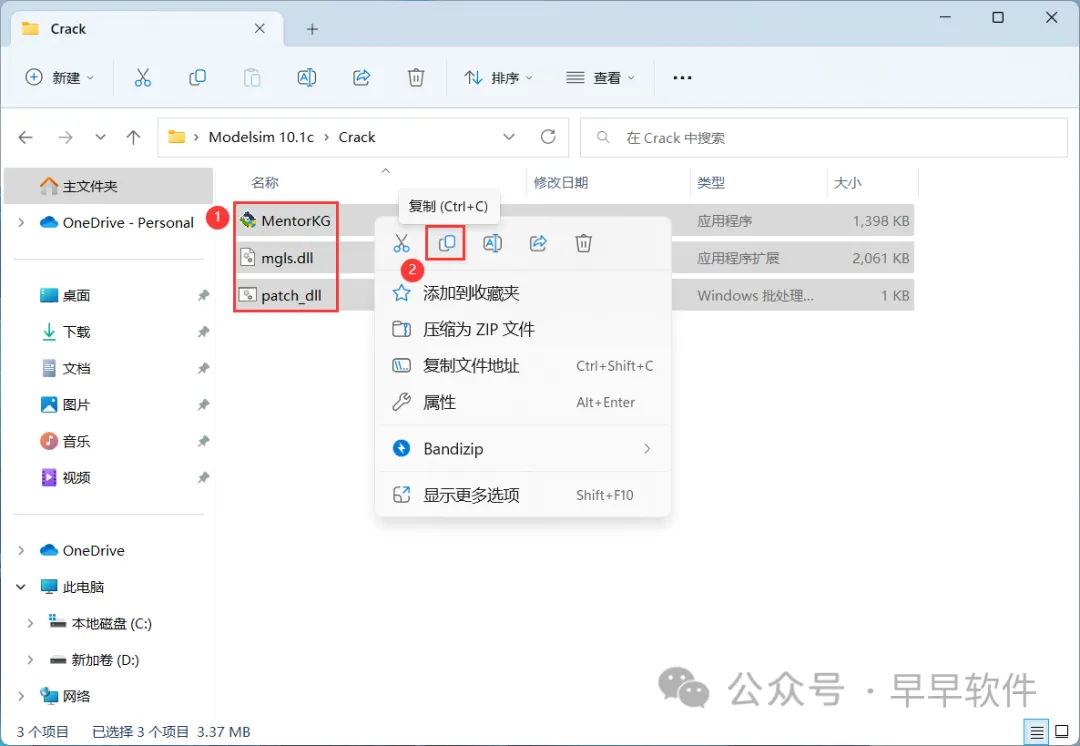Viewport: 1080px width, 746px height.
Task: Open 属性 from the context menu
Action: [x=524, y=402]
